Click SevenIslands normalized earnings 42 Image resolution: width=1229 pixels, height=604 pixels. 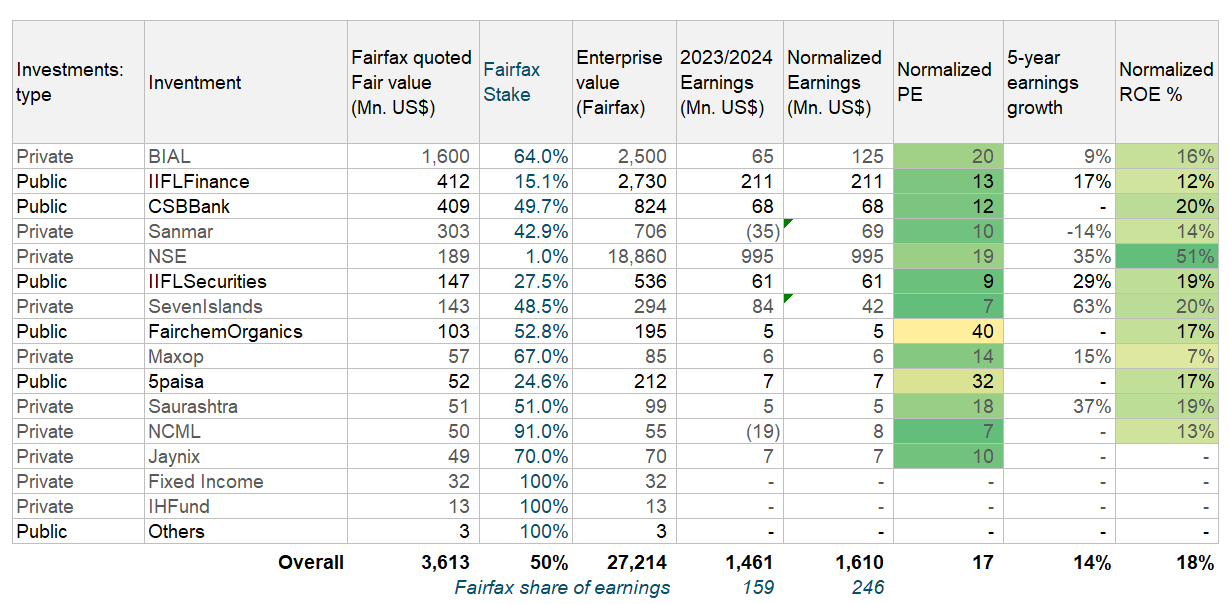[x=837, y=306]
